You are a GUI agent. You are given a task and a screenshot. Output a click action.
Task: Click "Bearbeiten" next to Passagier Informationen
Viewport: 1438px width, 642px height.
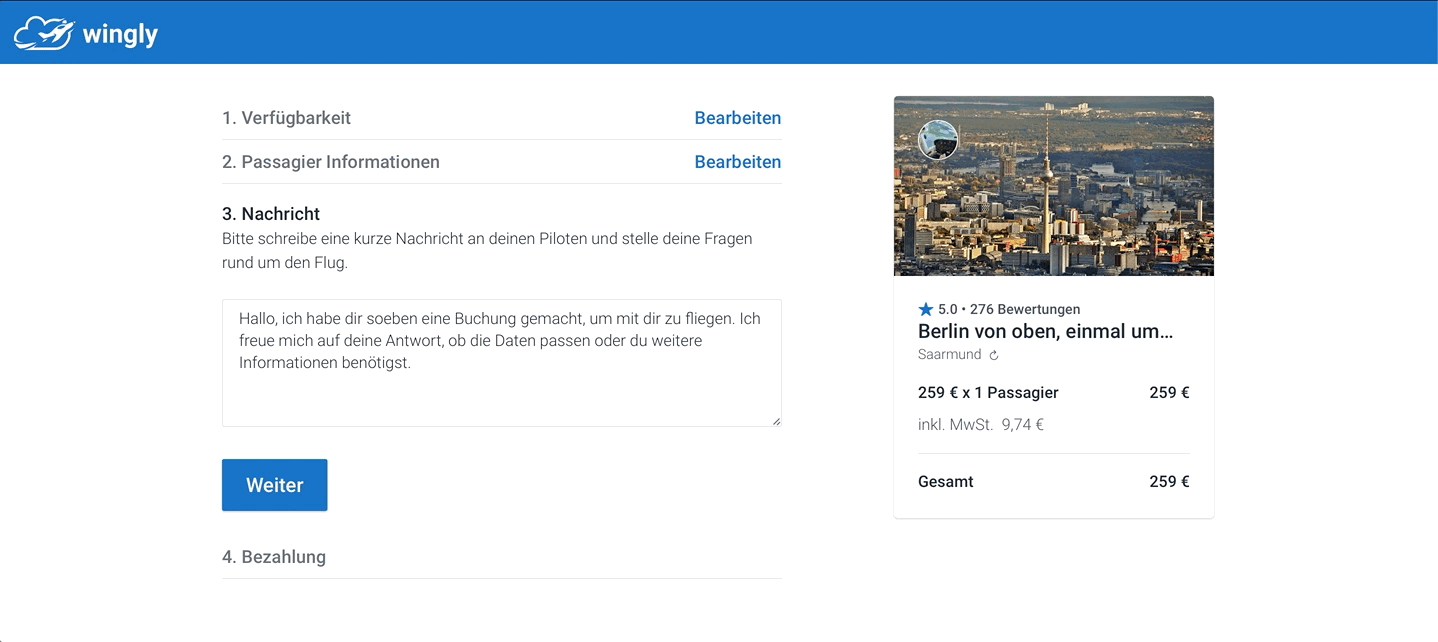(x=738, y=161)
